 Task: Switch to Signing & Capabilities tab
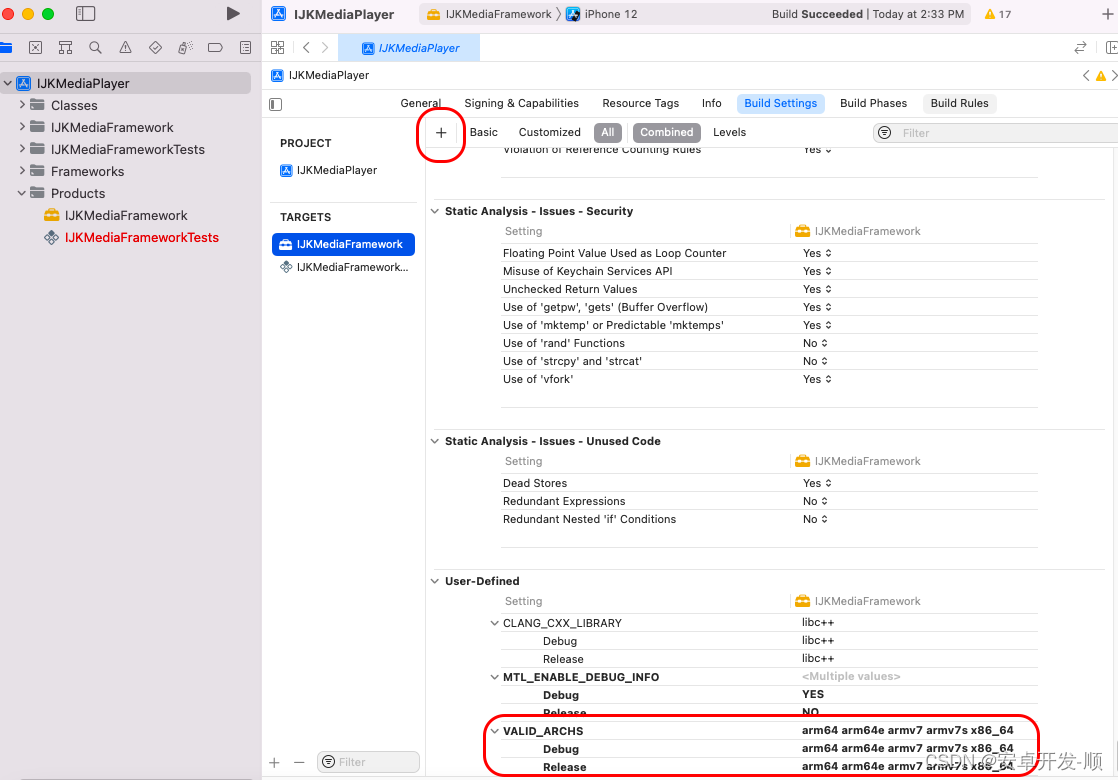click(x=521, y=103)
